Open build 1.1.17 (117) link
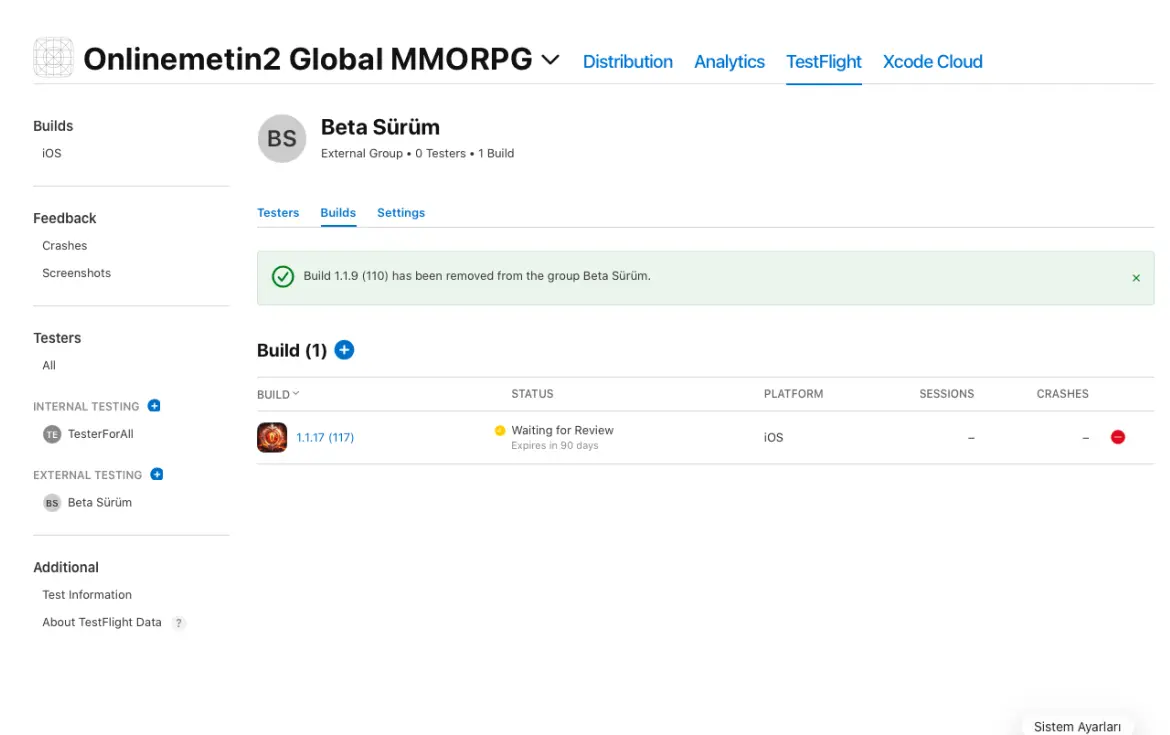This screenshot has height=735, width=1170. (325, 438)
